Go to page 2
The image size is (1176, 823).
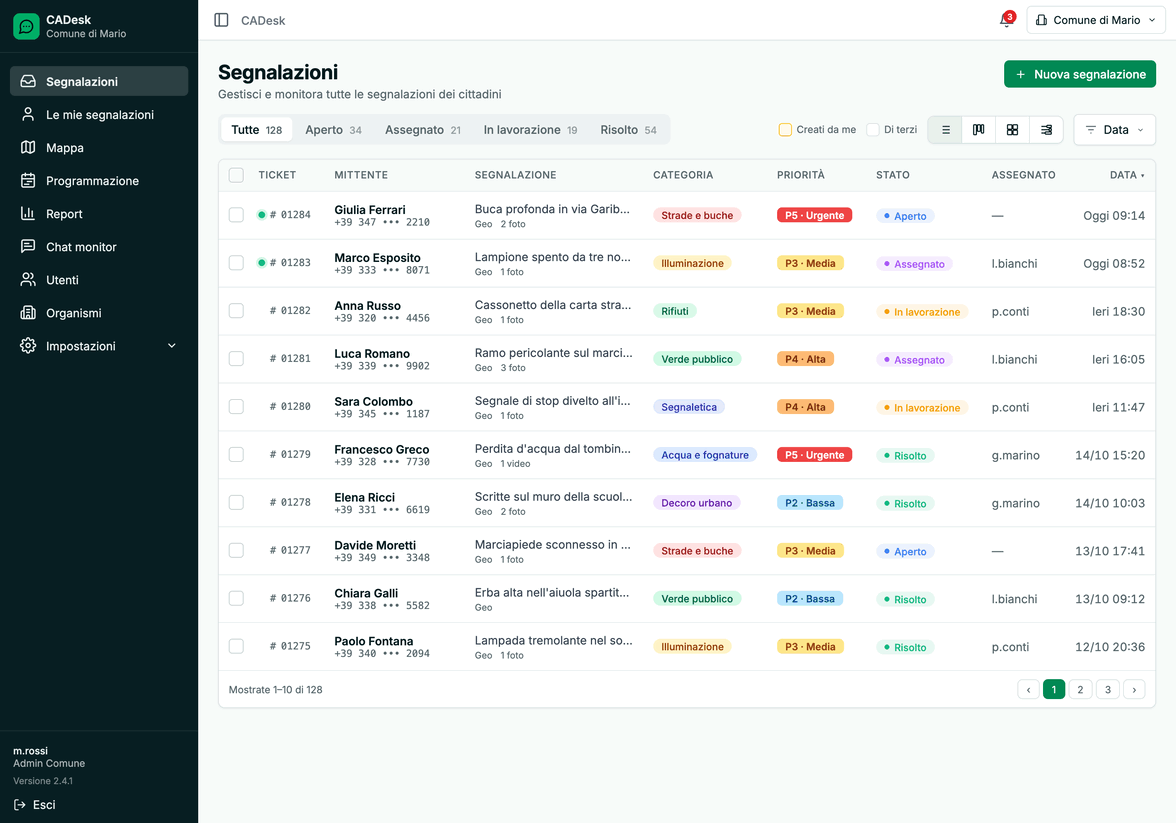pos(1080,689)
